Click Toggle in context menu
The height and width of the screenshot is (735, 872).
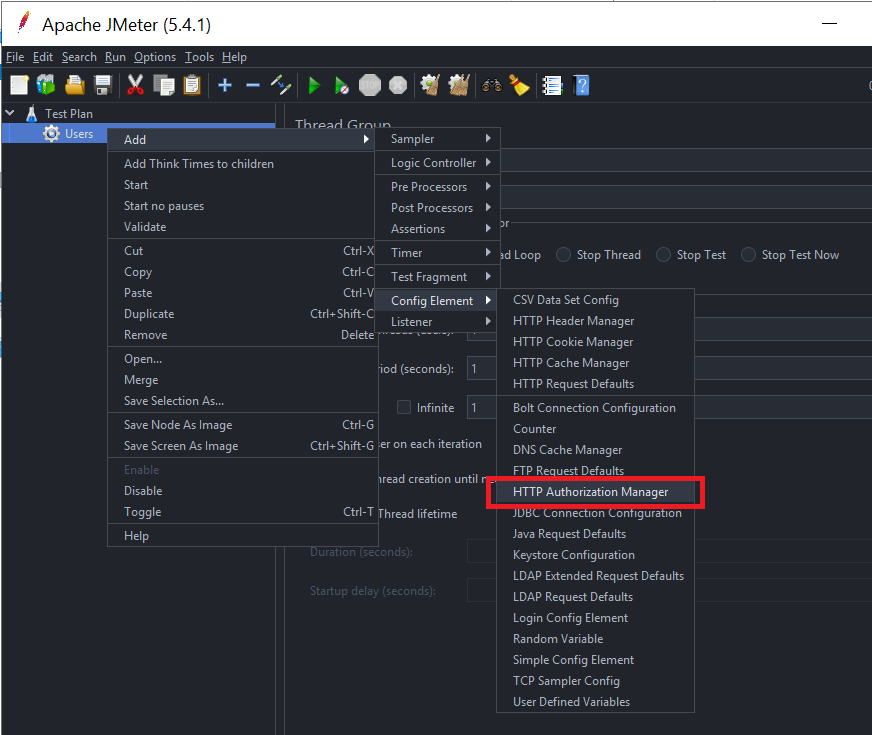pos(242,511)
